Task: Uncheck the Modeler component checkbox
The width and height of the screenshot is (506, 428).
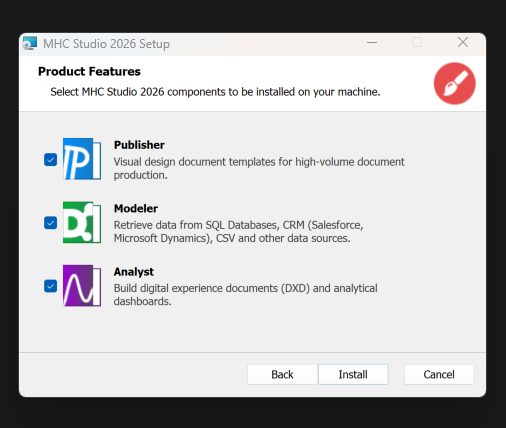Action: 51,223
